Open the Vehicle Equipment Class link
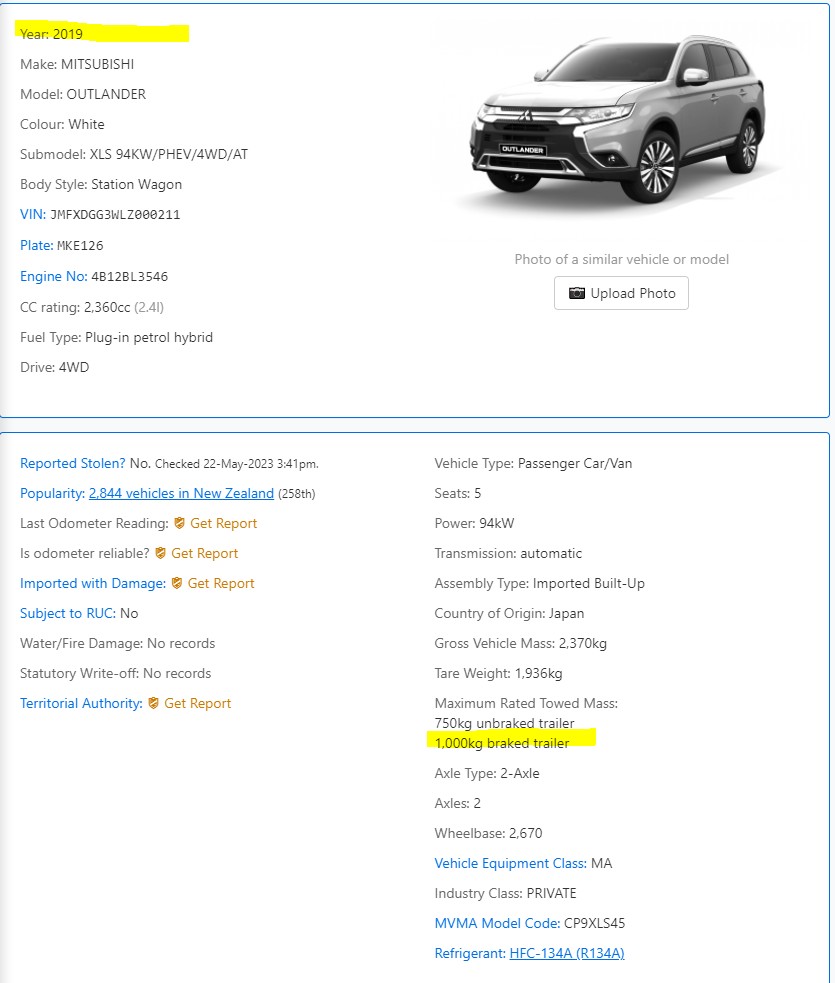835x983 pixels. [510, 863]
